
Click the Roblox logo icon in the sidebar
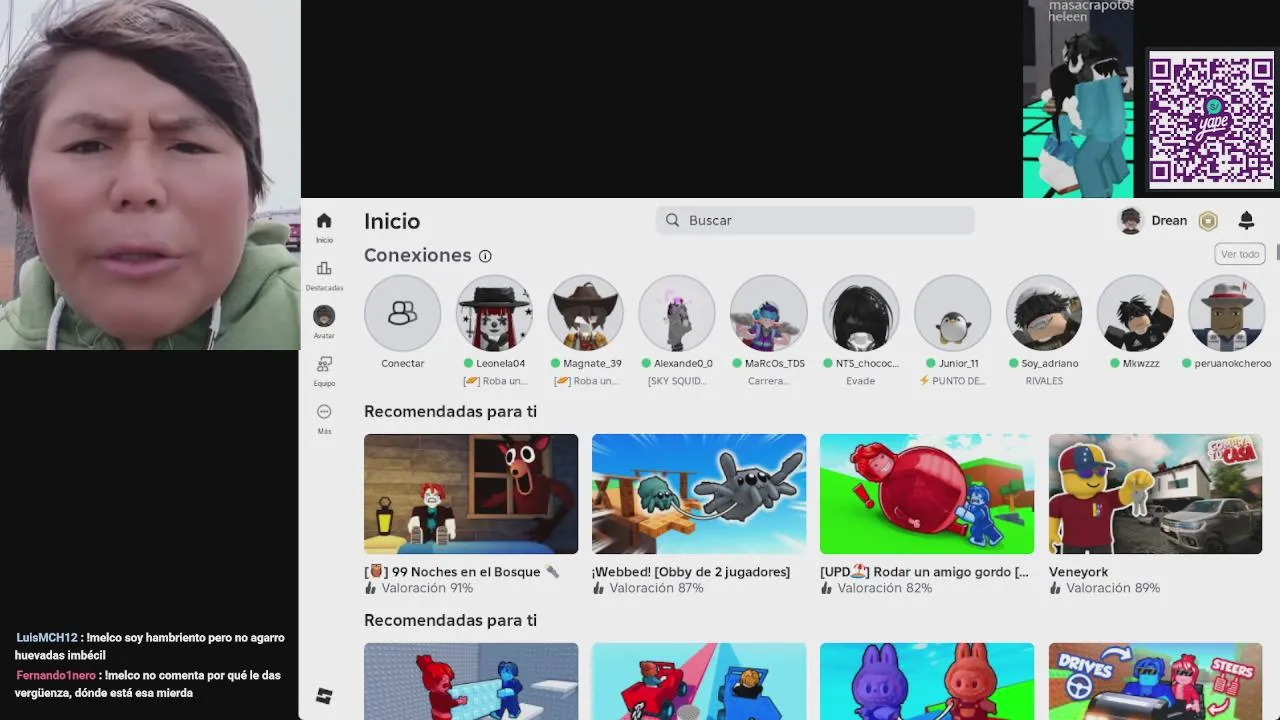click(x=324, y=696)
